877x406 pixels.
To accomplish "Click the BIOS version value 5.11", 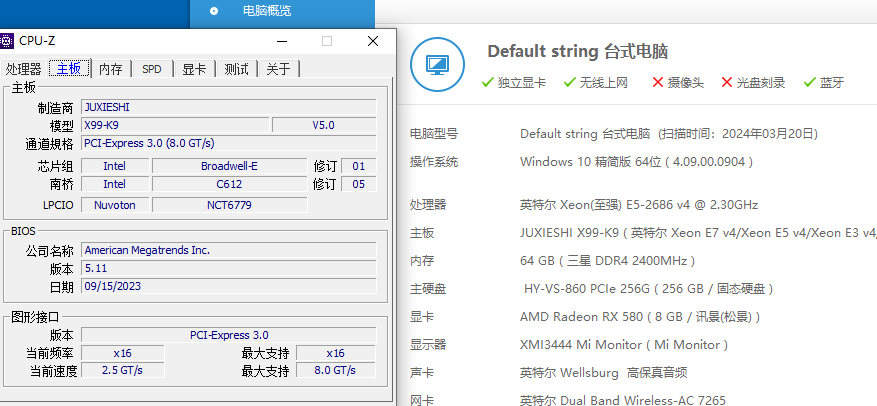I will point(229,268).
